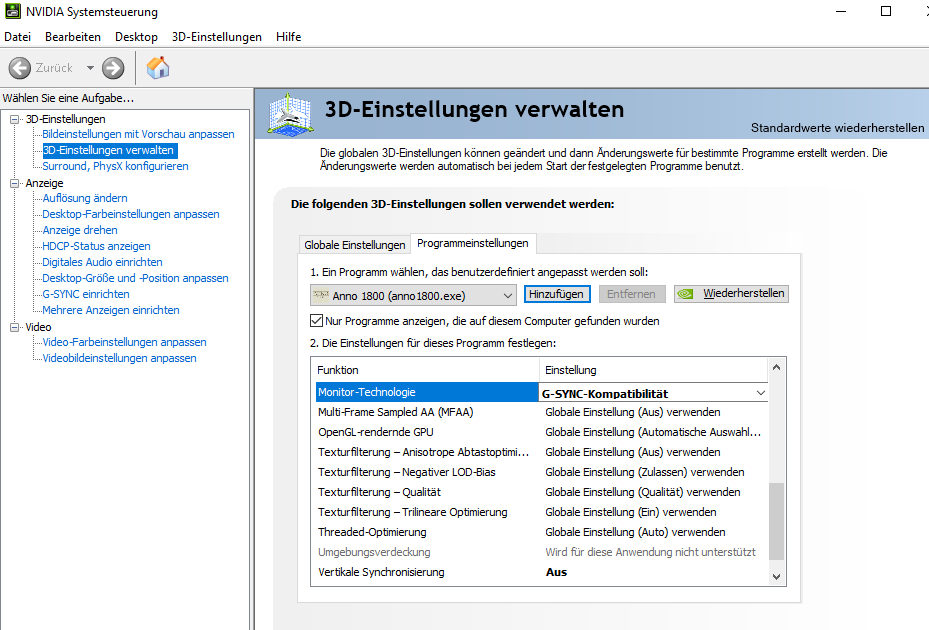Click the NVIDIA Systemsteuerung title bar icon
Screen dimensions: 929x630
coord(12,11)
